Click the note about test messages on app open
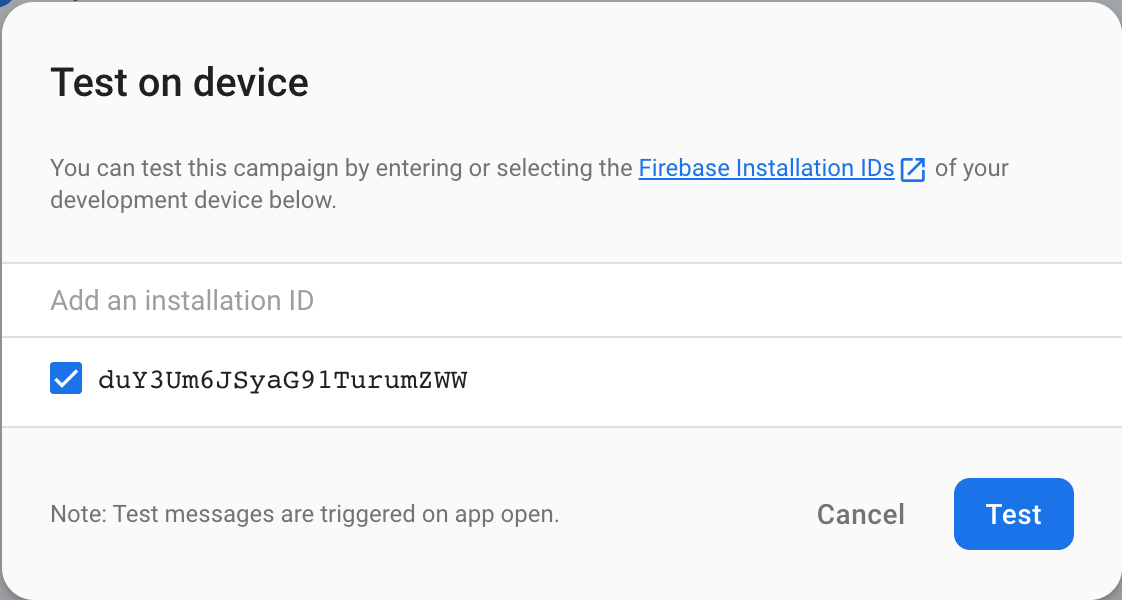Screen dimensions: 1122x600 coord(305,515)
